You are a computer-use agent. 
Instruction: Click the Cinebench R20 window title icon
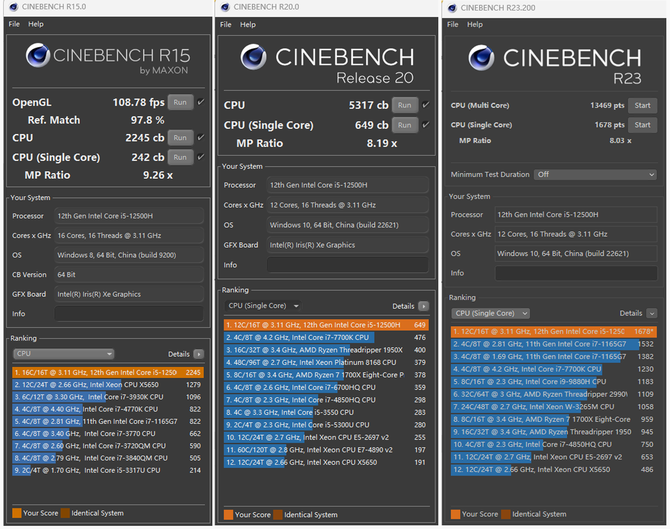pyautogui.click(x=225, y=7)
